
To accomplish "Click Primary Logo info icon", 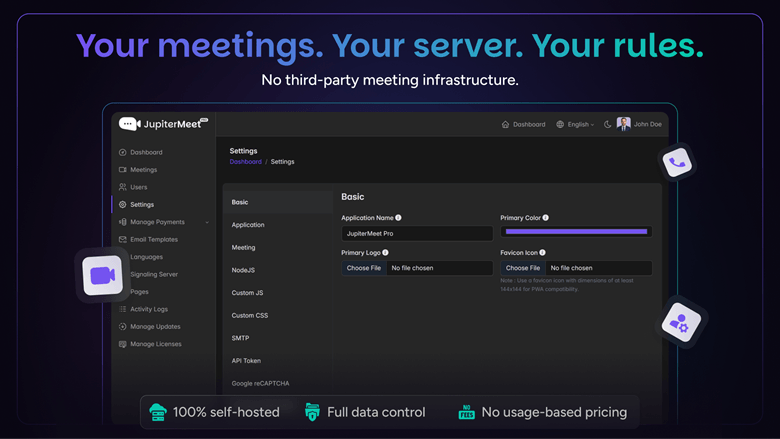I will click(386, 253).
